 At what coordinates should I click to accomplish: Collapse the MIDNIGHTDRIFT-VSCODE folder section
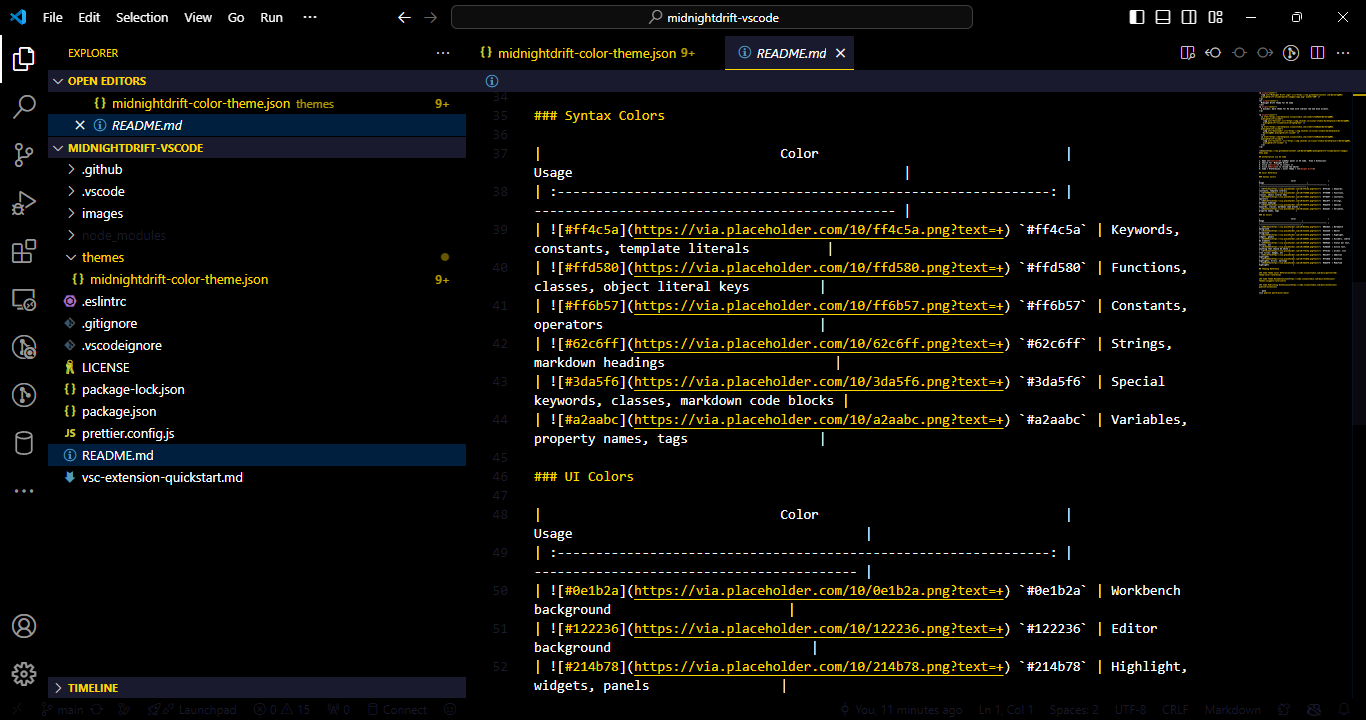coord(257,147)
